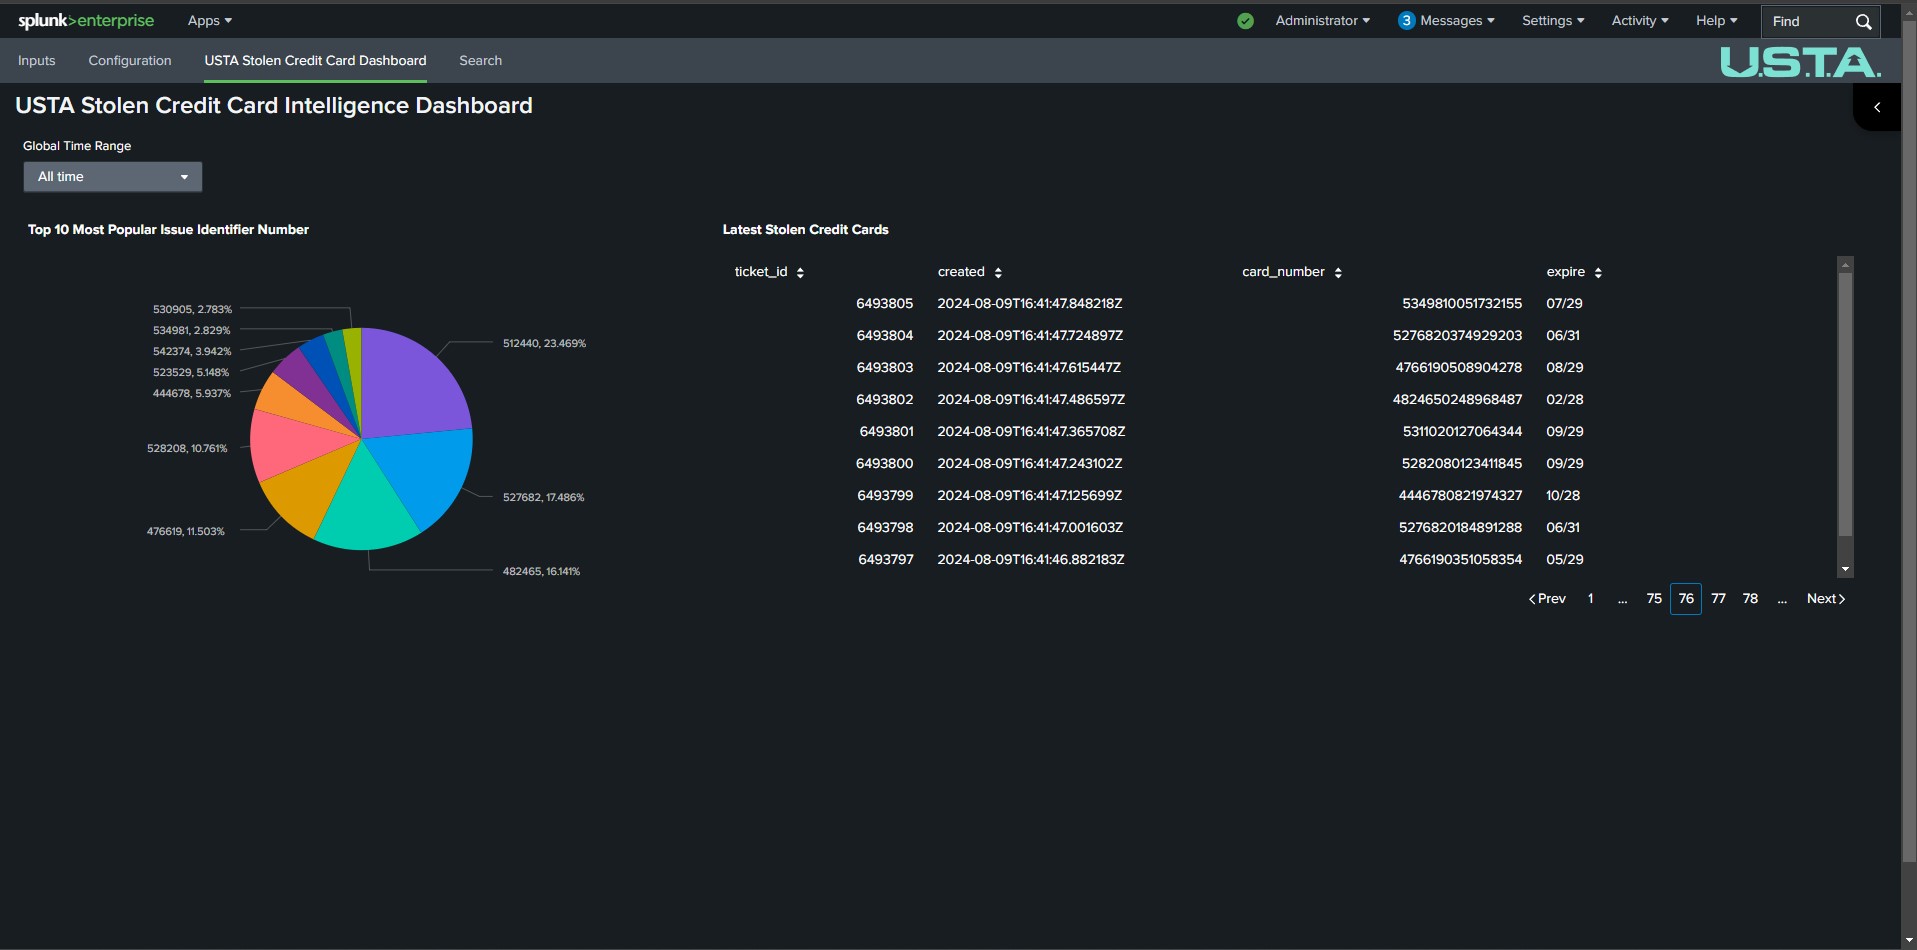Click card number 4766190508904278
Screen dimensions: 1917x950
(1458, 368)
